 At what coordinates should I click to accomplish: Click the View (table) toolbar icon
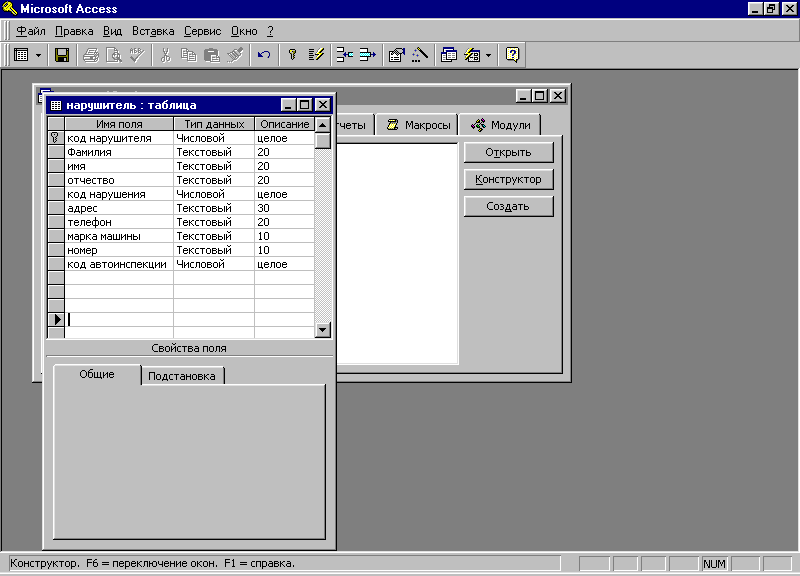click(21, 55)
